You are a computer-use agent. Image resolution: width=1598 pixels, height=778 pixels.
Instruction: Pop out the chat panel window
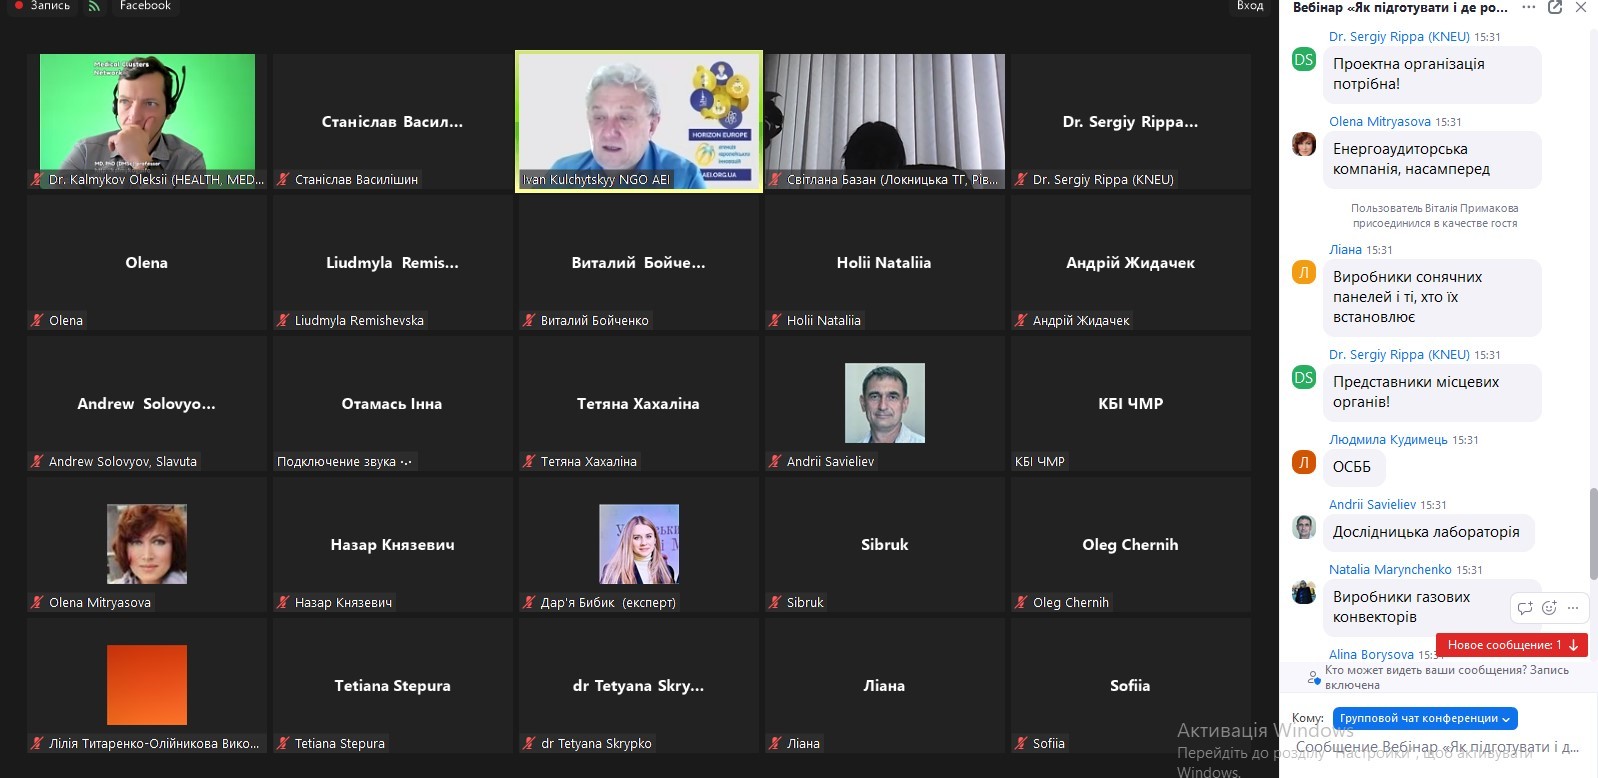click(1555, 8)
